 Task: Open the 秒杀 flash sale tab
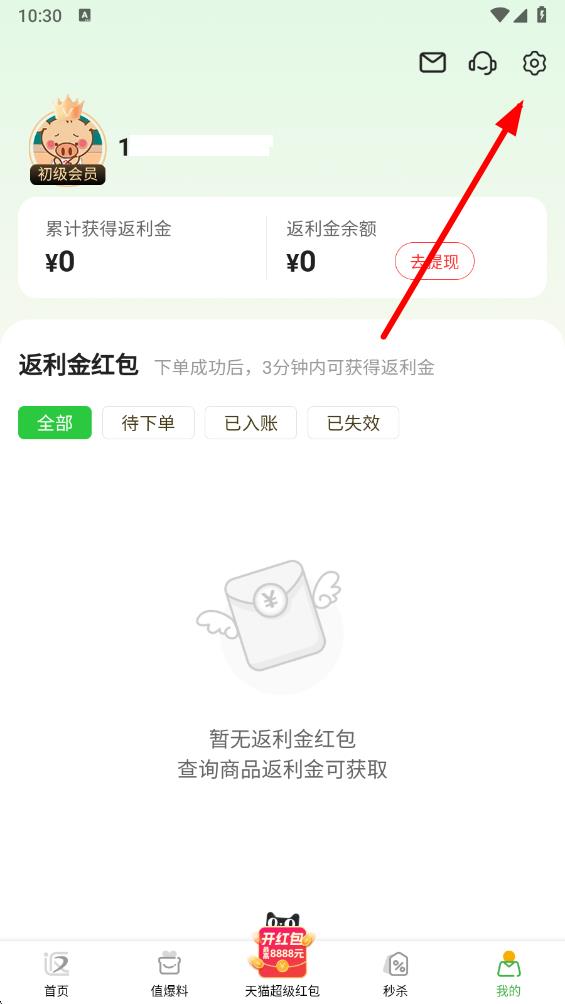tap(395, 973)
